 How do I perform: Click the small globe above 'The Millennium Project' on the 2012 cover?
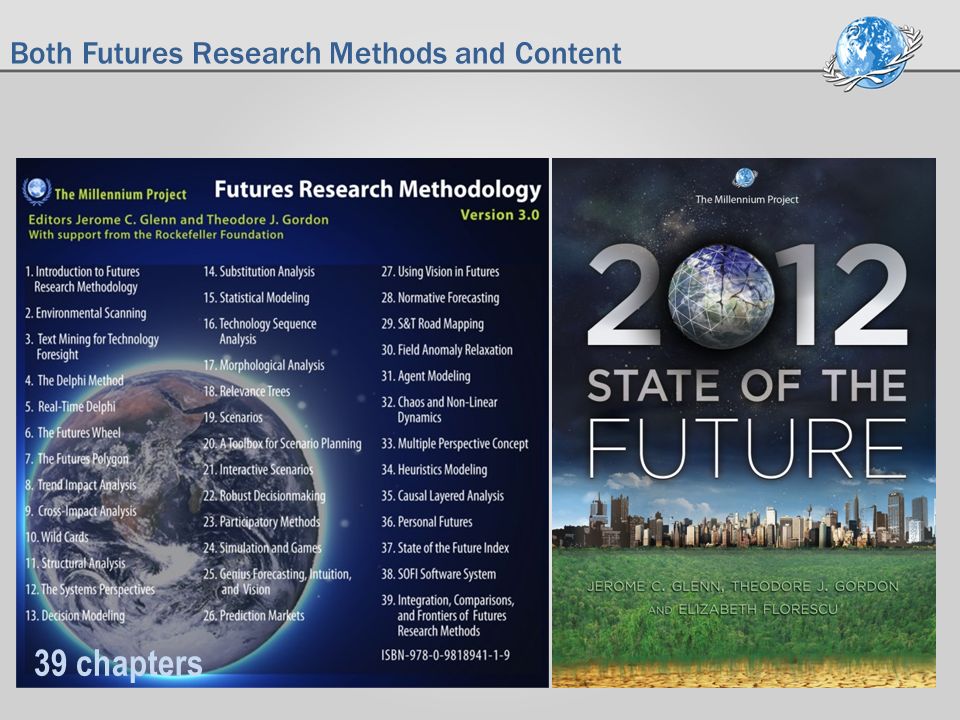744,178
